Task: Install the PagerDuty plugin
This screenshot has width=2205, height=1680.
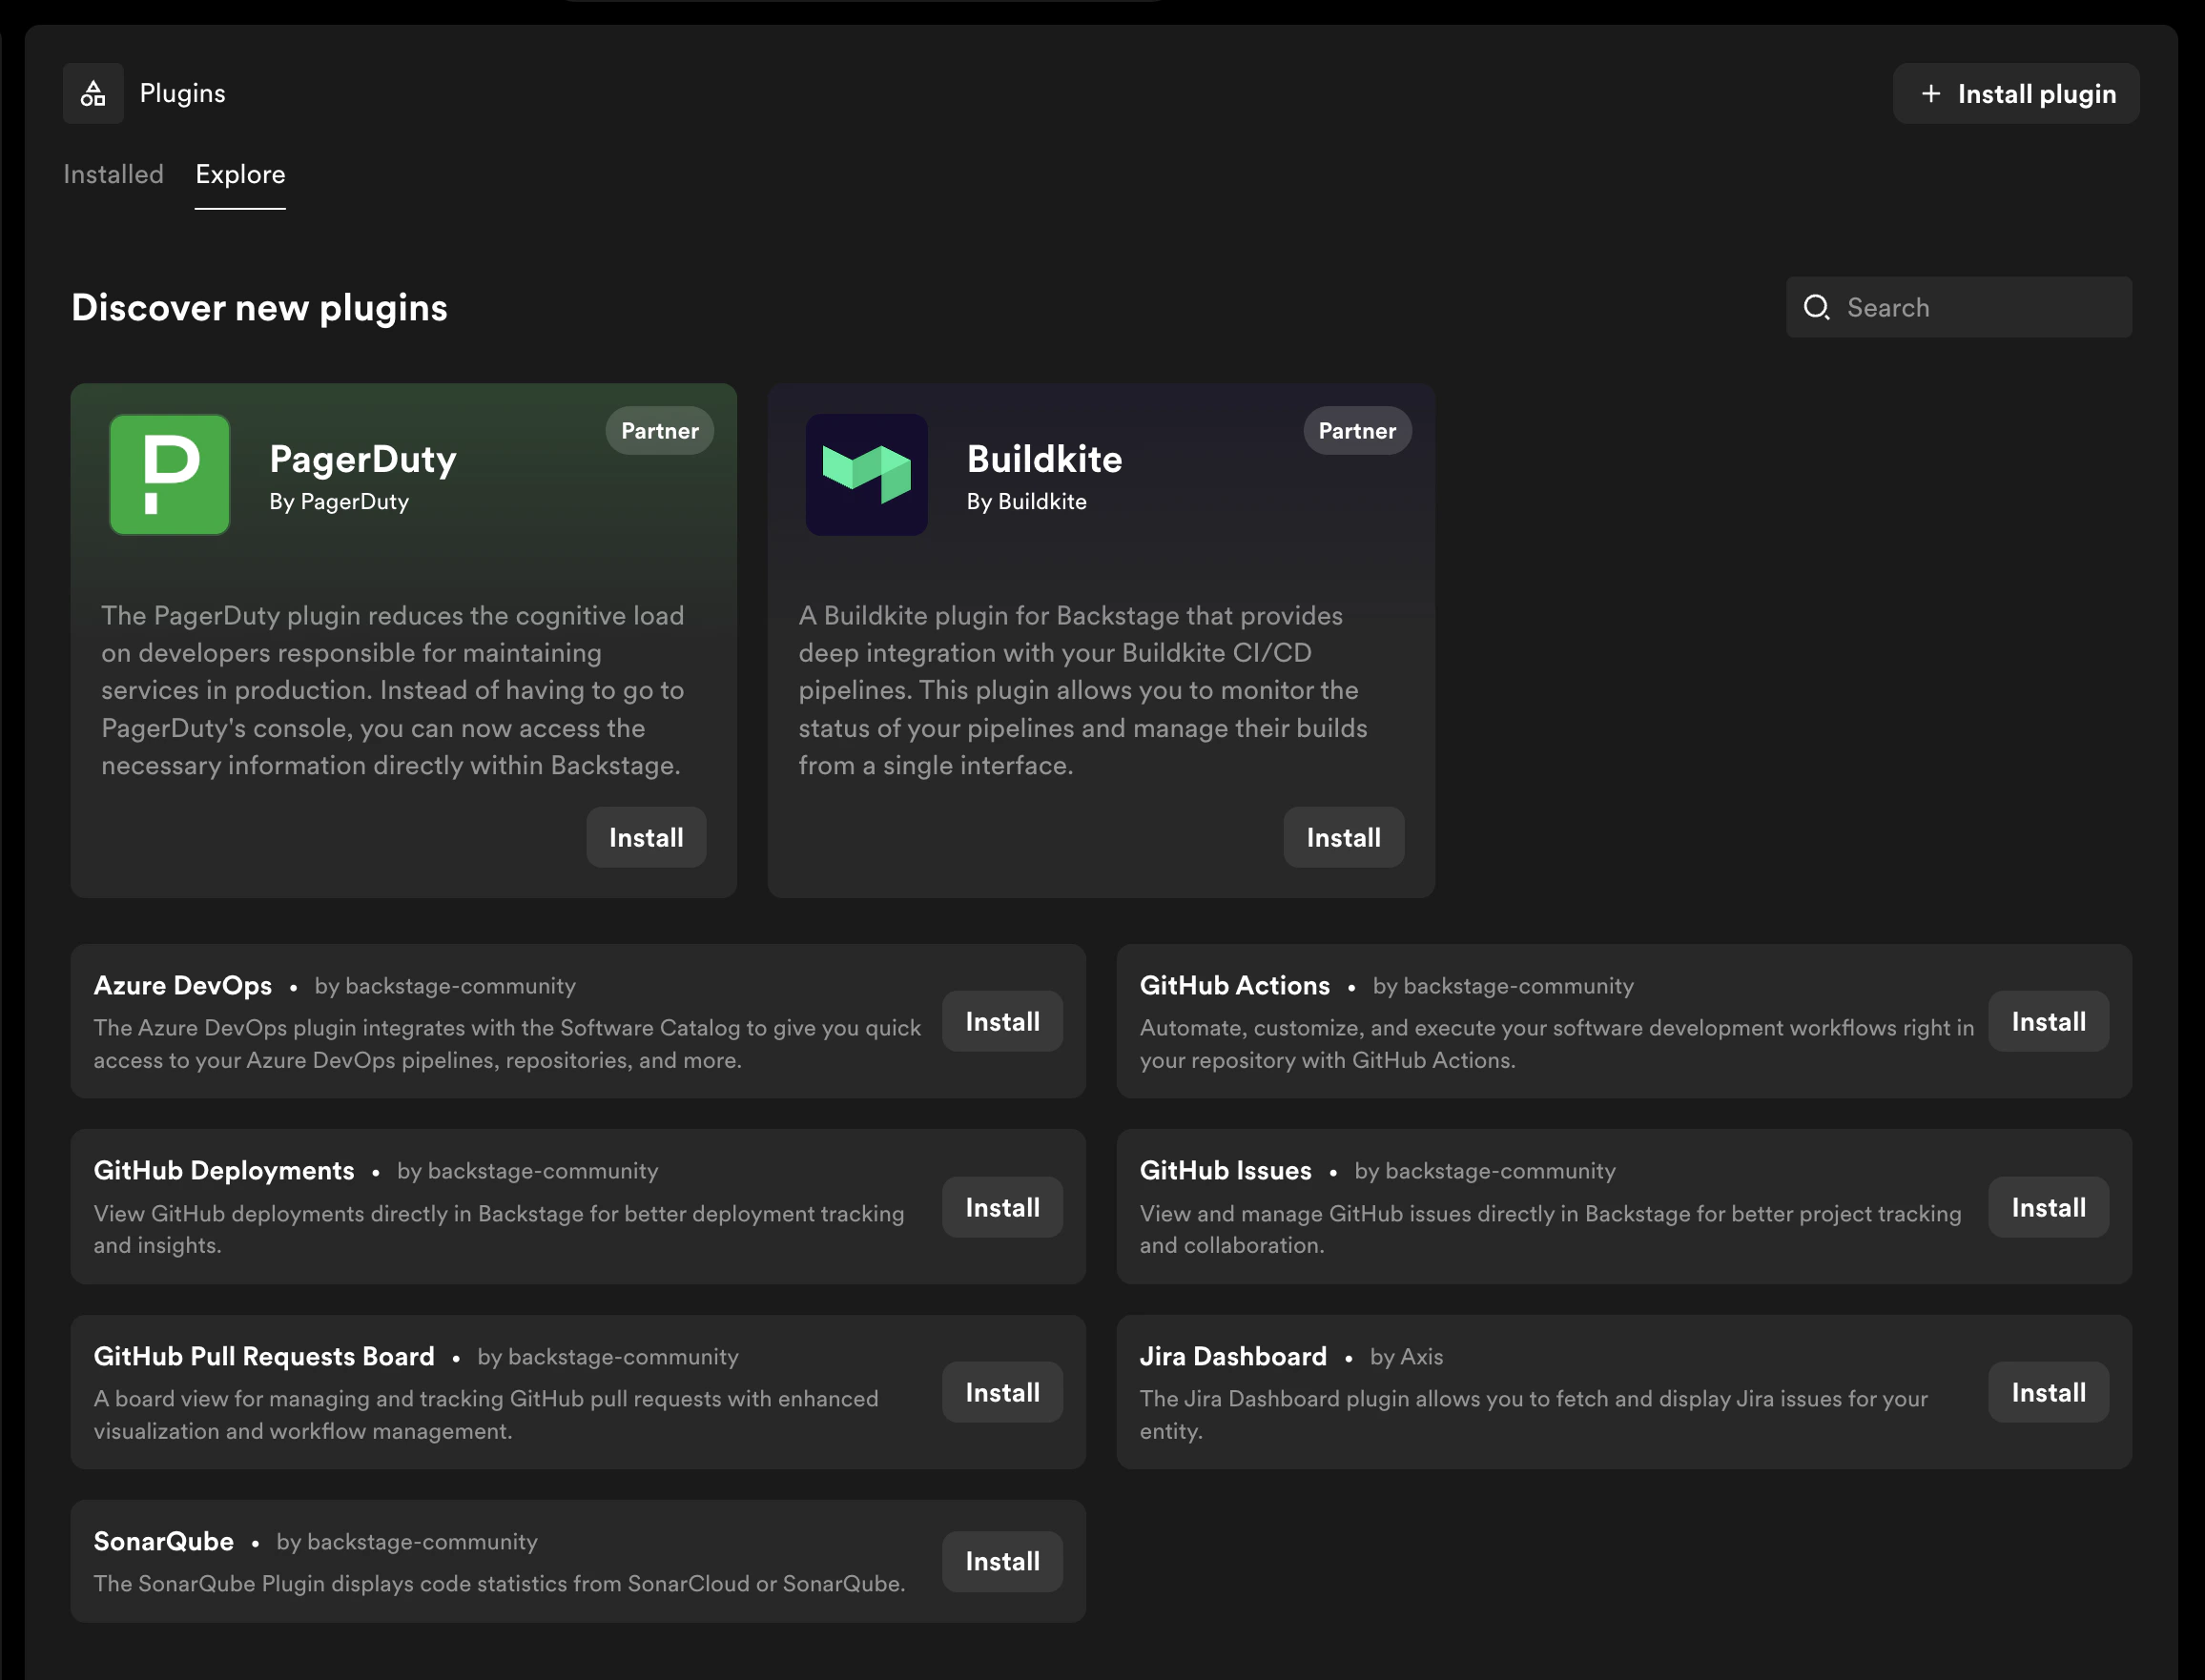Action: click(646, 837)
